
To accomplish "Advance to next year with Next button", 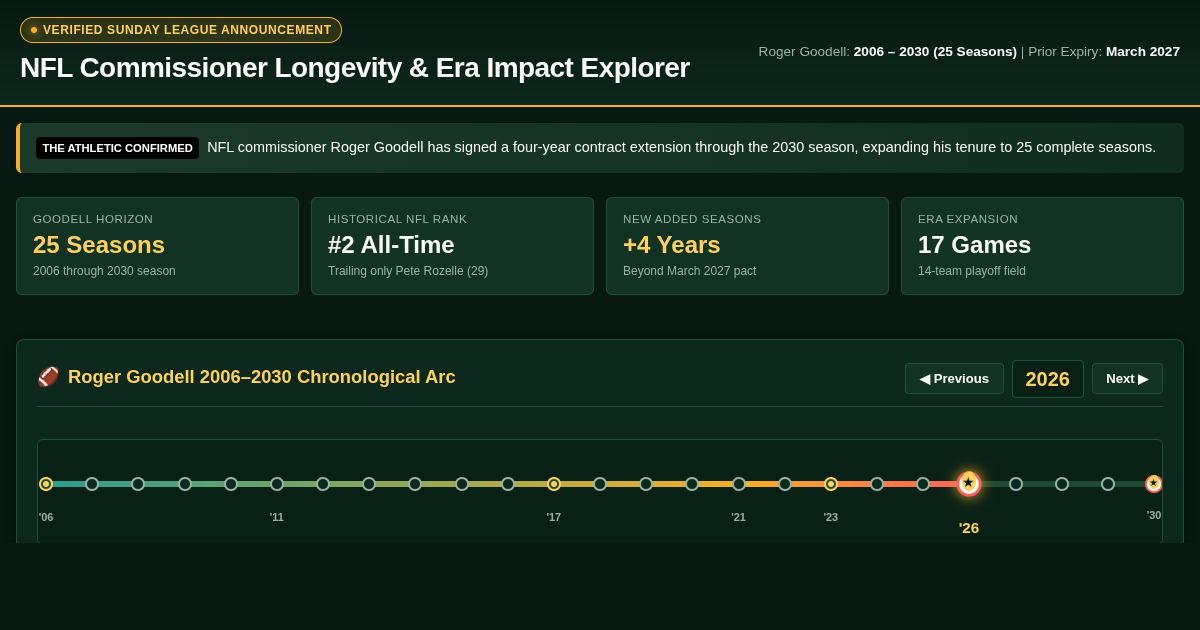I will [1127, 378].
